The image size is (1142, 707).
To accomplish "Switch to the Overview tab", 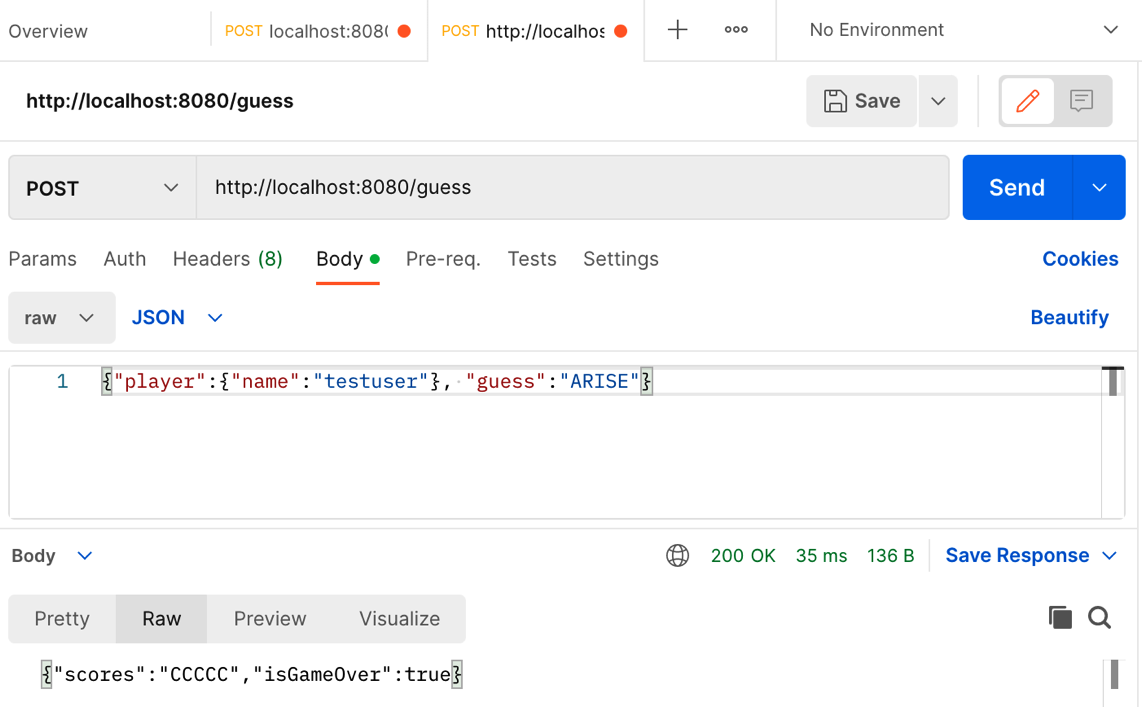I will click(48, 31).
